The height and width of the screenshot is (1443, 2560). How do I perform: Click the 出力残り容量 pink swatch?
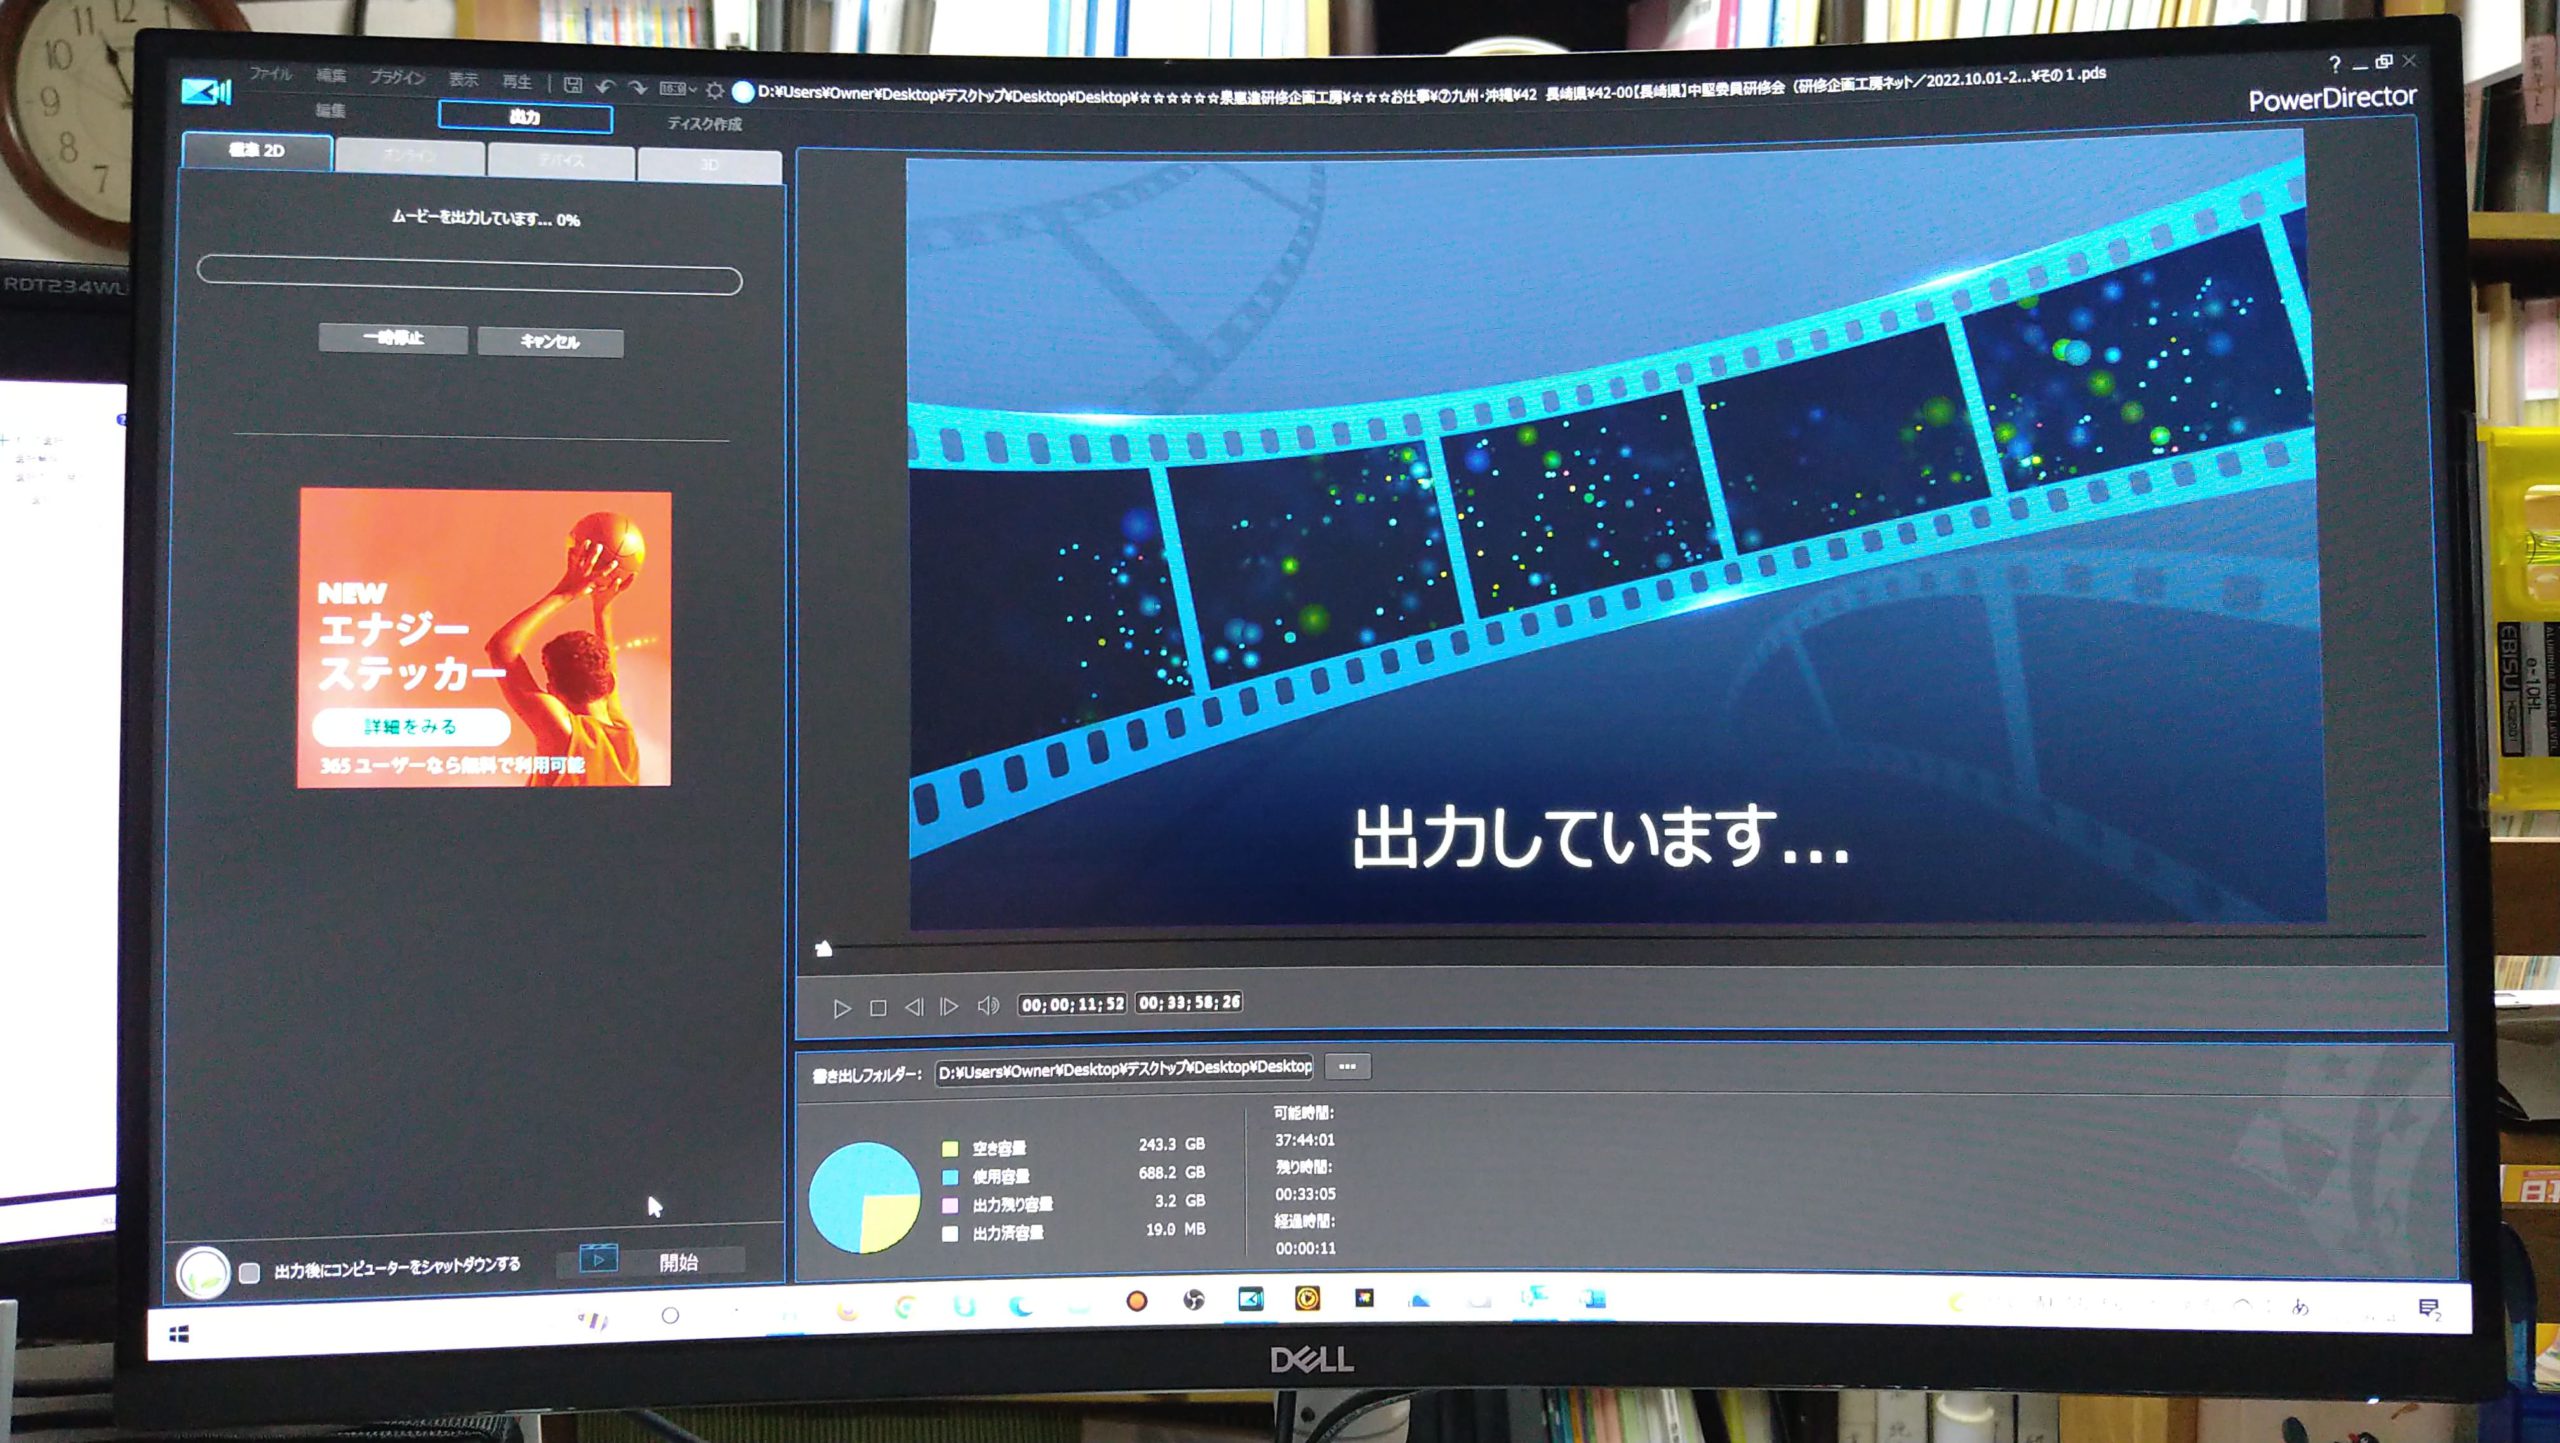(x=950, y=1205)
